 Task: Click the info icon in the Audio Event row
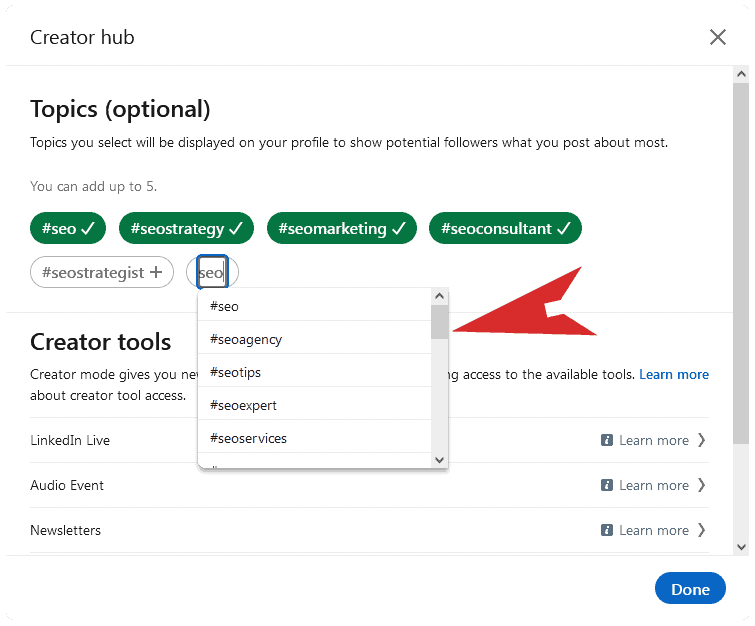[x=607, y=485]
